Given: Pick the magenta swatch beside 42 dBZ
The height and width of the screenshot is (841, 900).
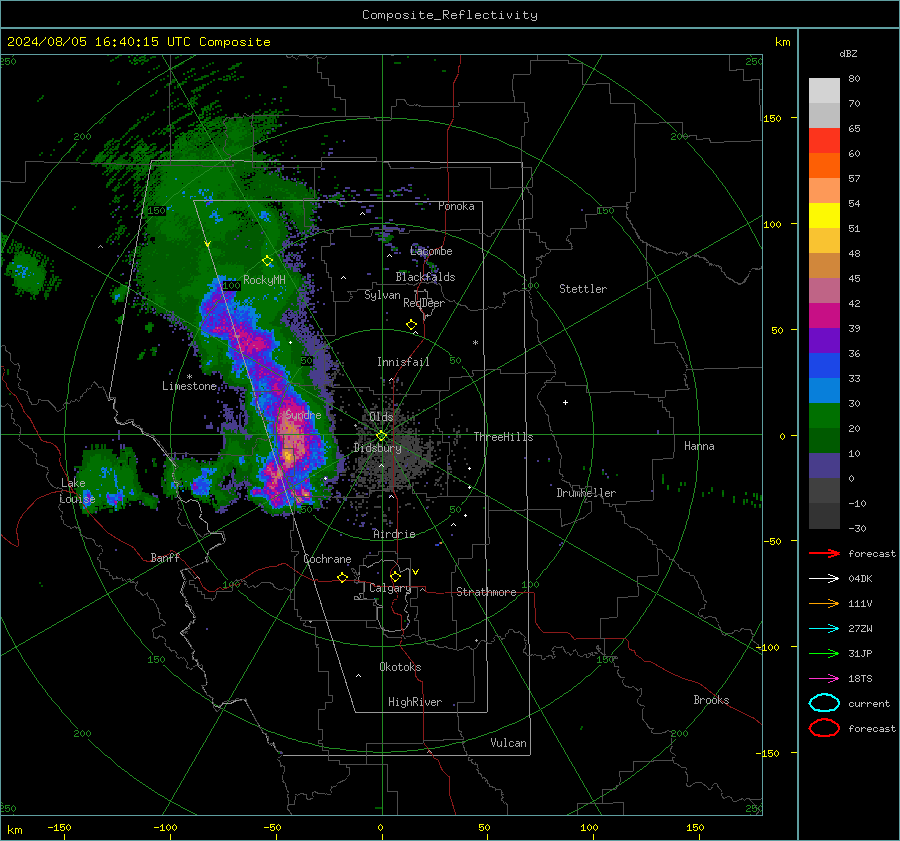Looking at the screenshot, I should [x=824, y=316].
